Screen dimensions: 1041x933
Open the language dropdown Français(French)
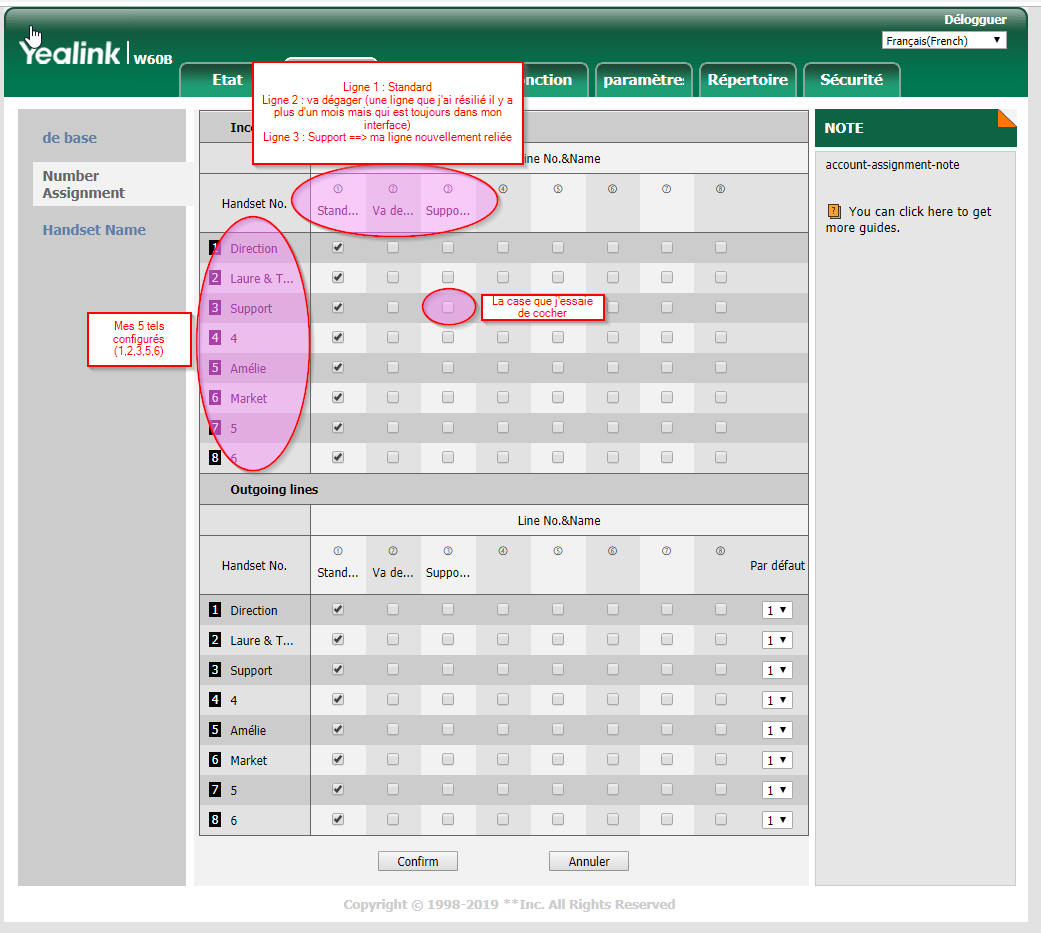[x=944, y=41]
